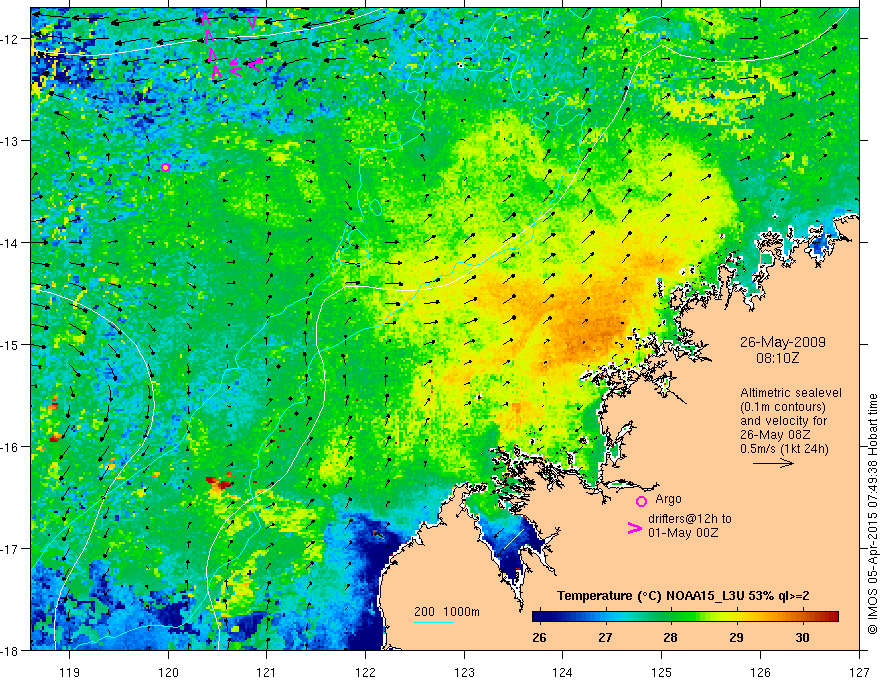880x680 pixels.
Task: Click the green 28°C section of colorbar
Action: click(670, 617)
